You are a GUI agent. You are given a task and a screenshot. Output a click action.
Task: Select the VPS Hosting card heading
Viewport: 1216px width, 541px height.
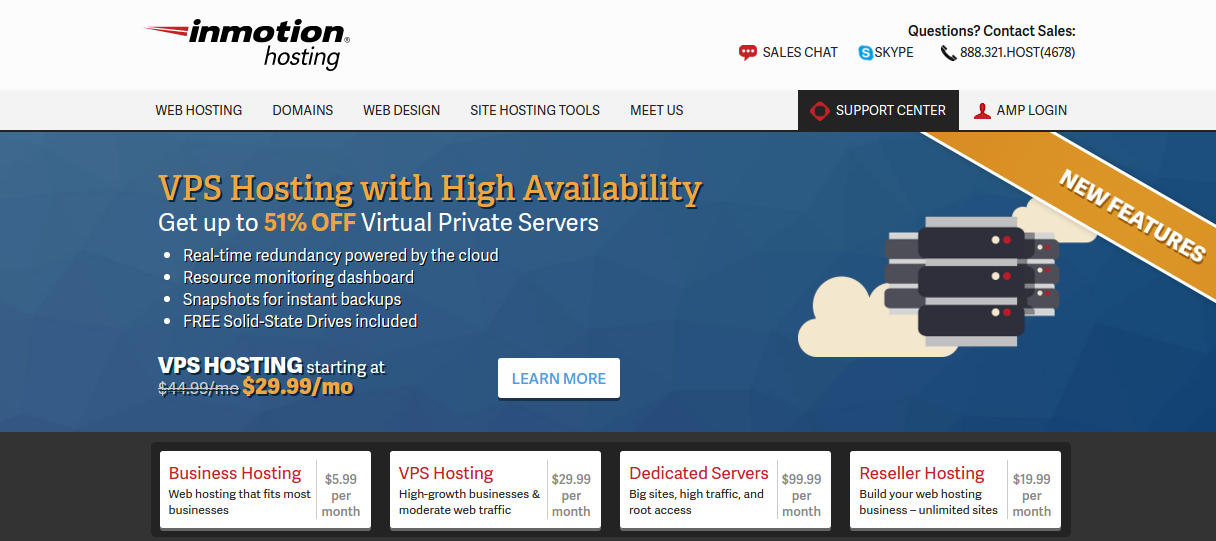[446, 473]
